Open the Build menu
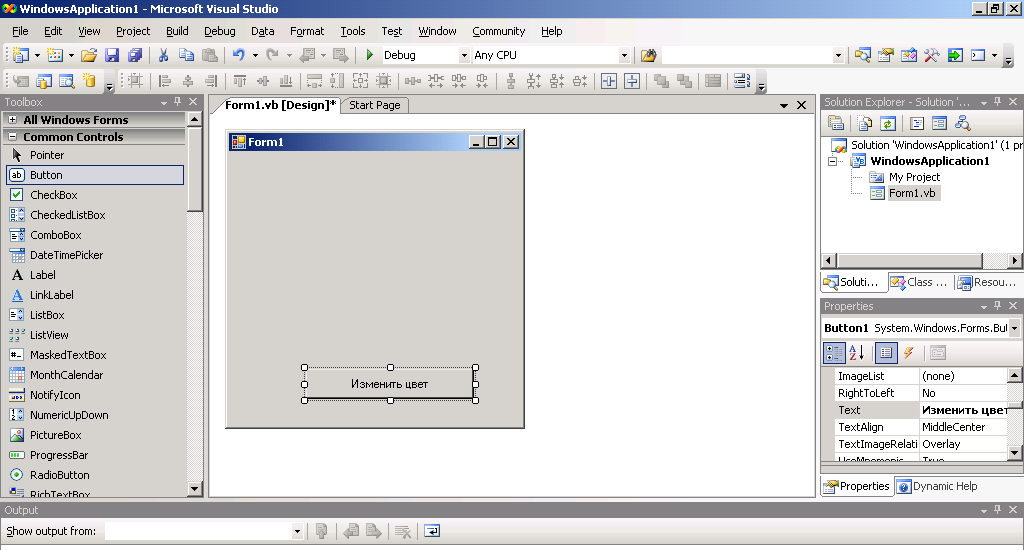The height and width of the screenshot is (550, 1024). click(177, 31)
